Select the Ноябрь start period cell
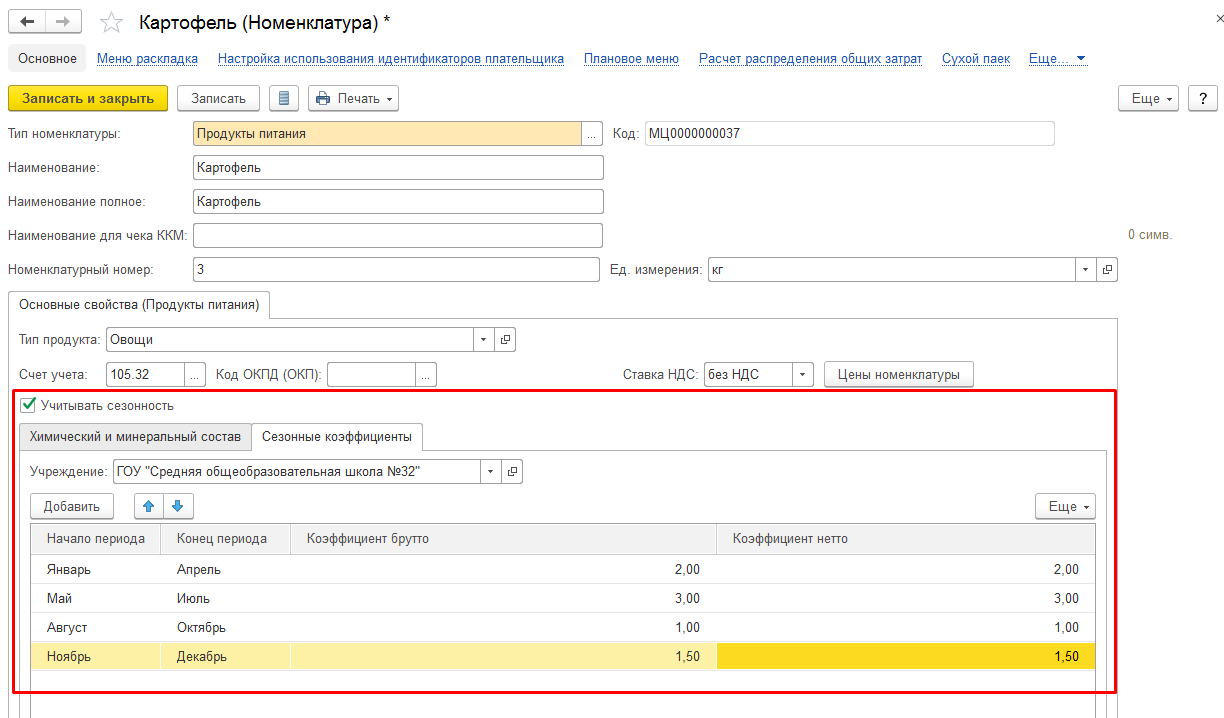The height and width of the screenshot is (718, 1224). 96,656
